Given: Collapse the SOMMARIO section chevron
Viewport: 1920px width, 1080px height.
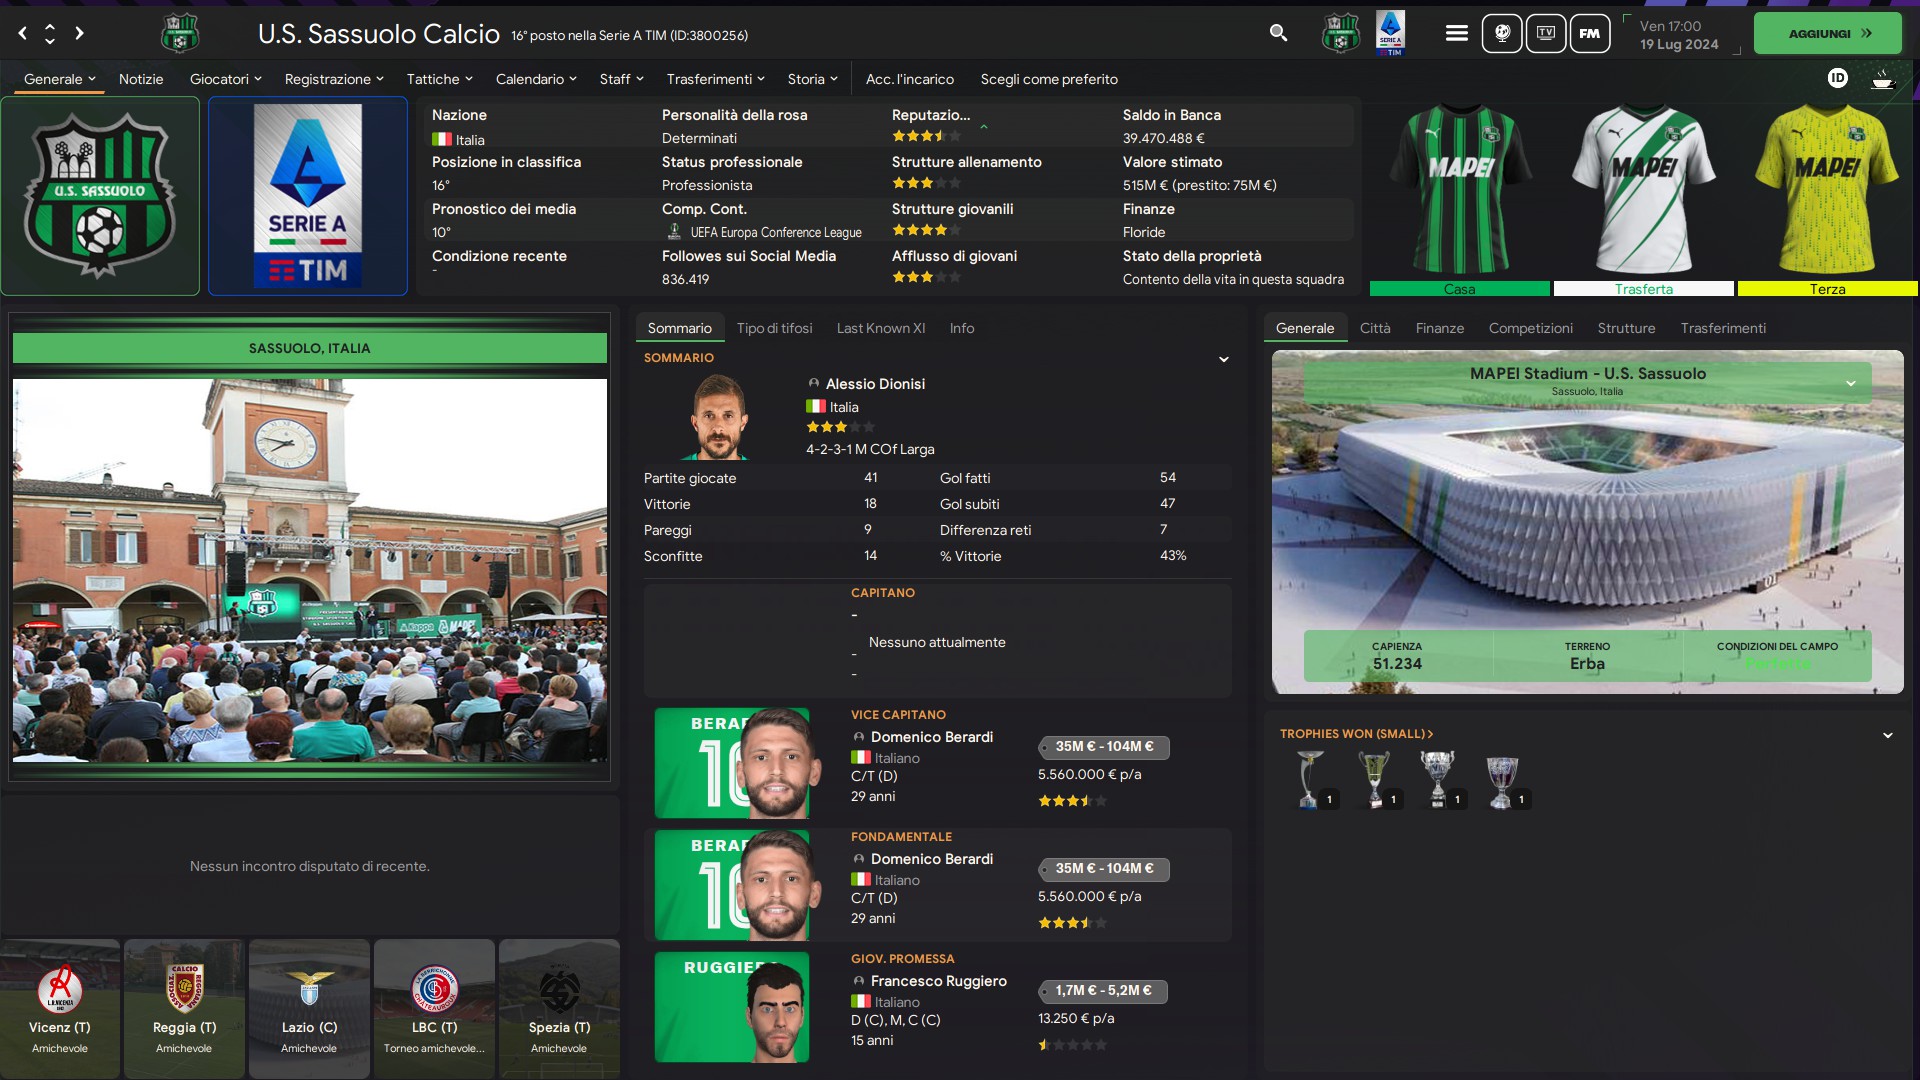Looking at the screenshot, I should click(x=1223, y=359).
